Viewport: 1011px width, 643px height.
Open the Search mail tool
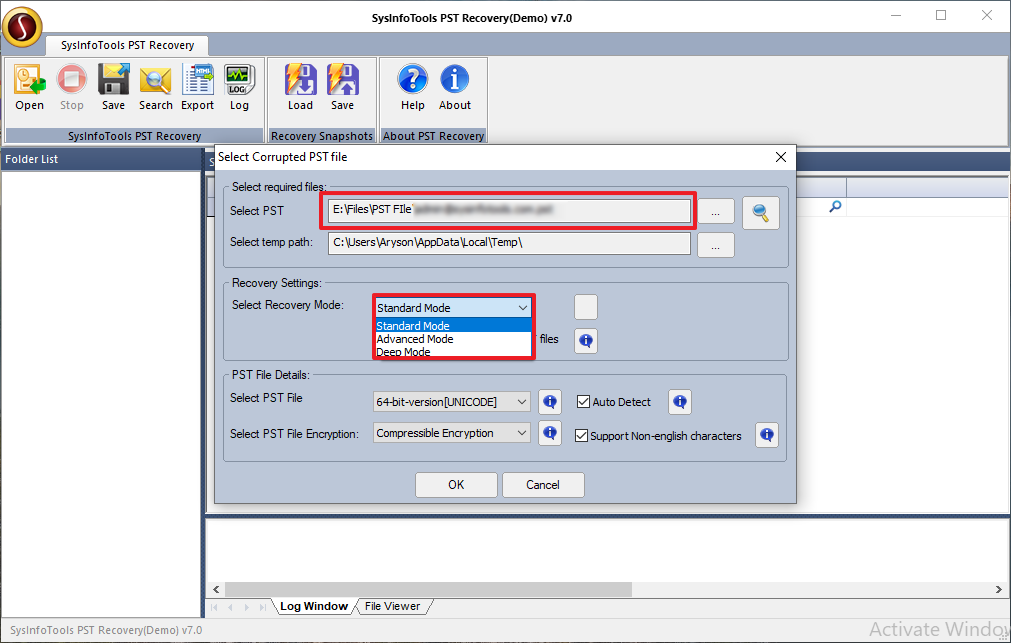[x=155, y=87]
